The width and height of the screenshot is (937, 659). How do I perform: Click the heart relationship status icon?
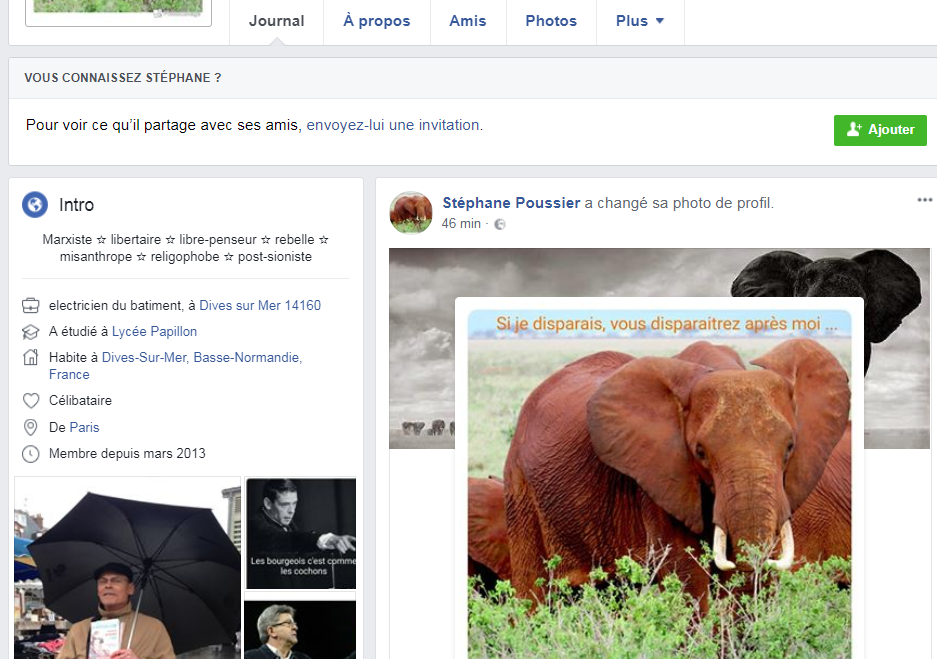pos(31,401)
